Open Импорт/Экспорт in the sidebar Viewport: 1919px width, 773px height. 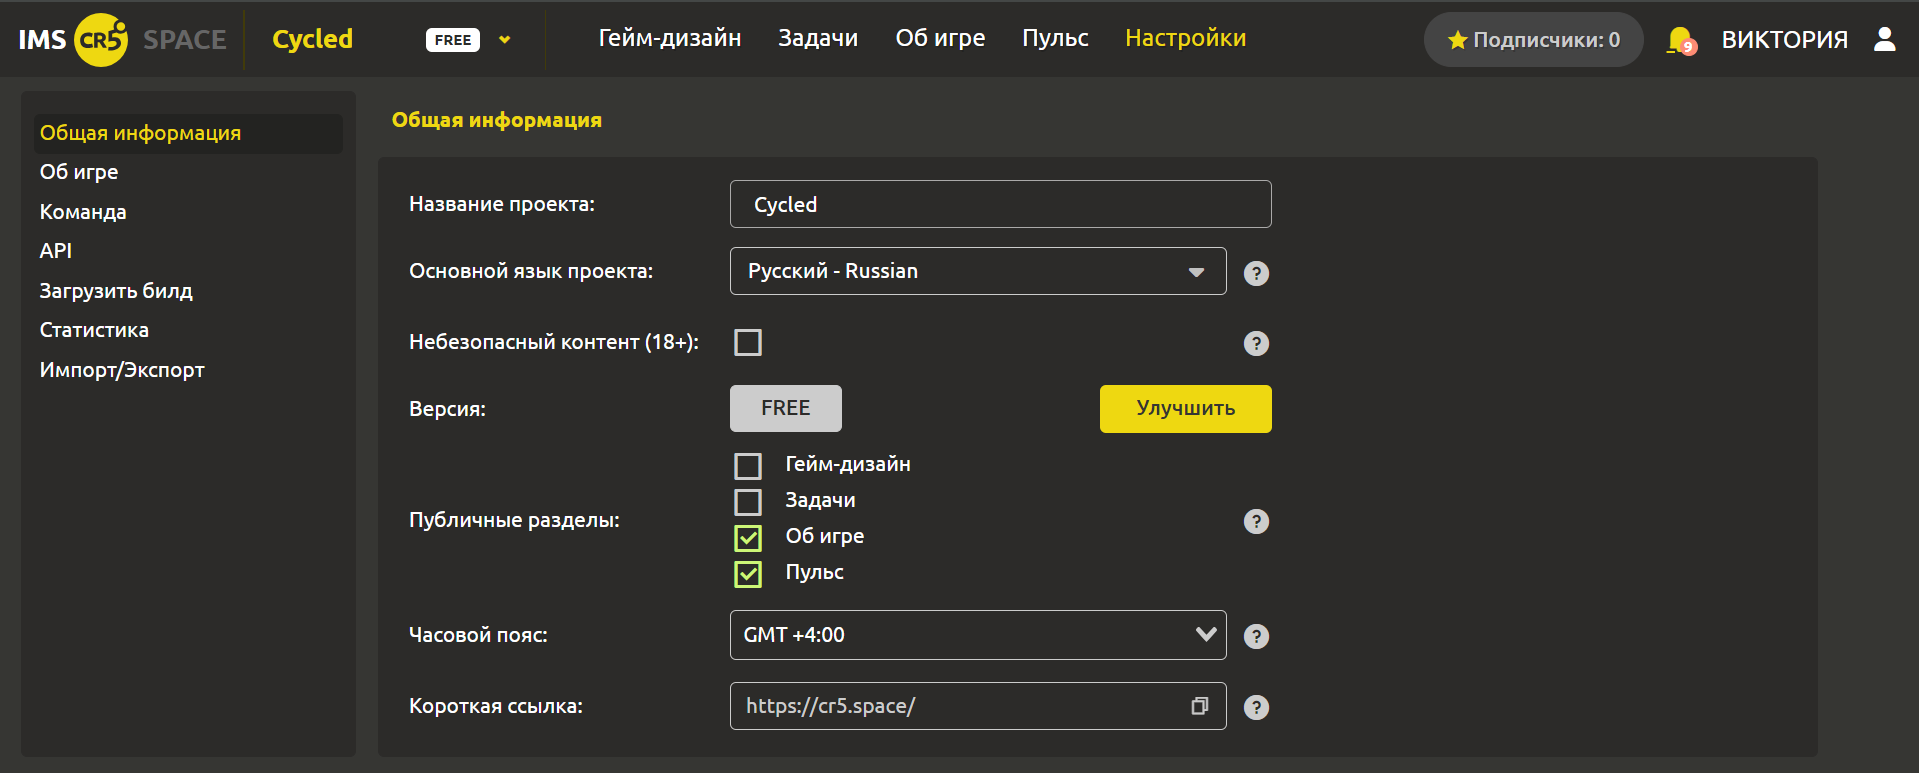tap(122, 370)
